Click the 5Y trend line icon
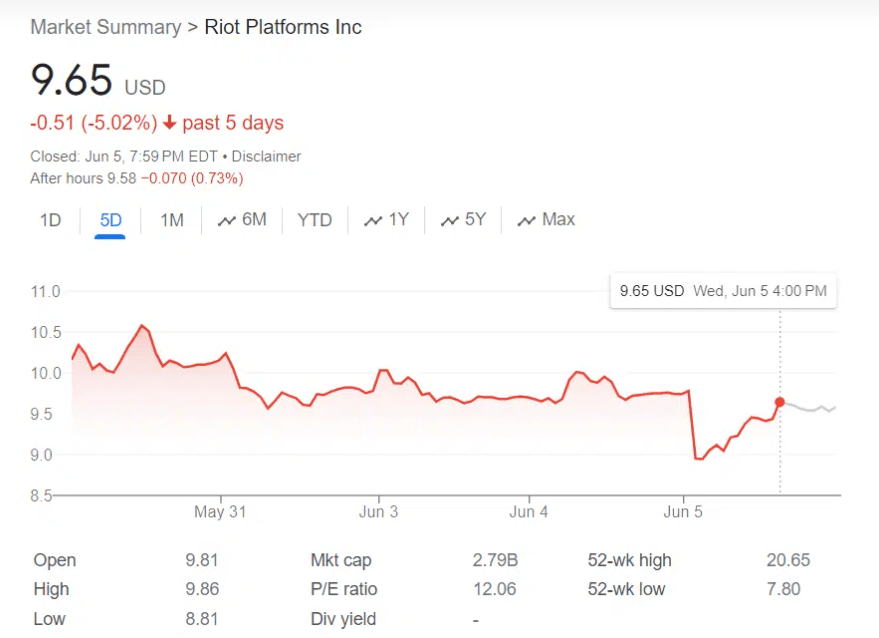The image size is (879, 638). click(x=450, y=221)
